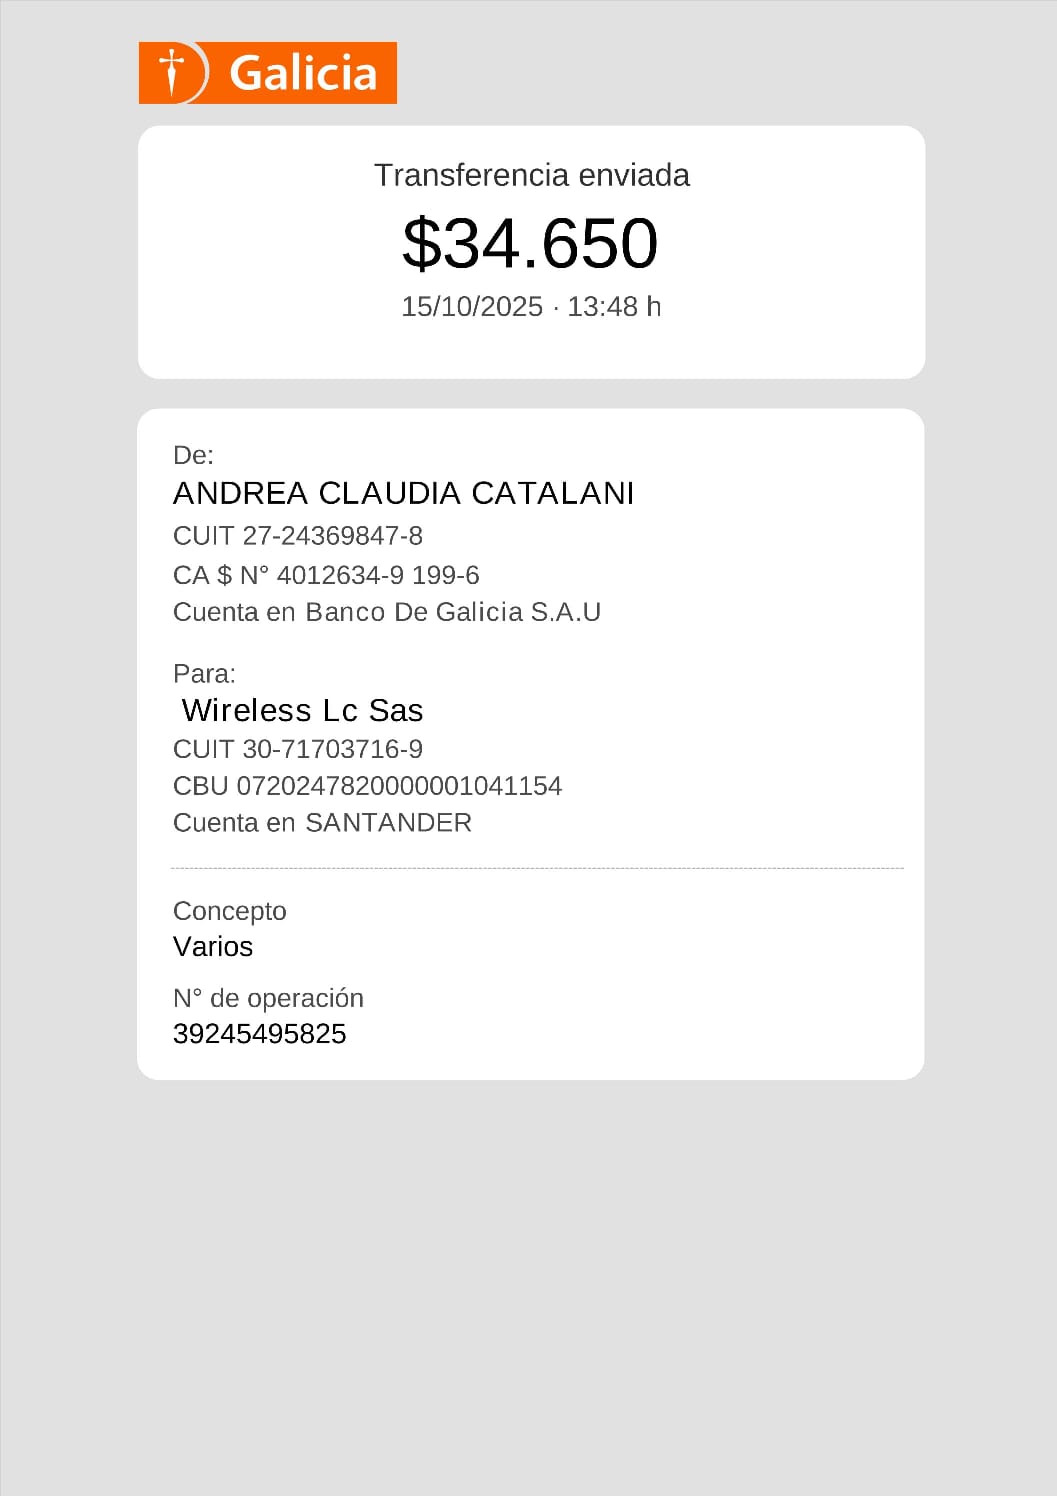Select operation number 39245495825
Screen dimensions: 1057x1496
tap(259, 1034)
